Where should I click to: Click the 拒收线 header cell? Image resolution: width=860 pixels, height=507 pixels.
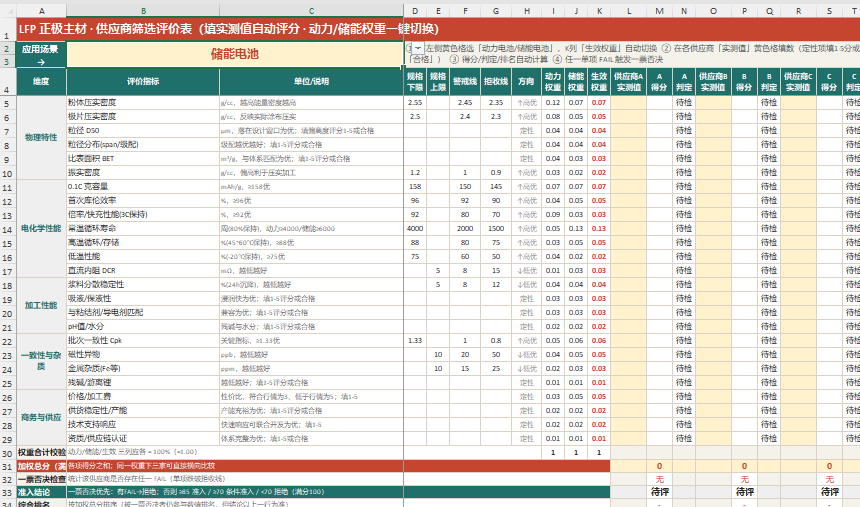tap(496, 82)
